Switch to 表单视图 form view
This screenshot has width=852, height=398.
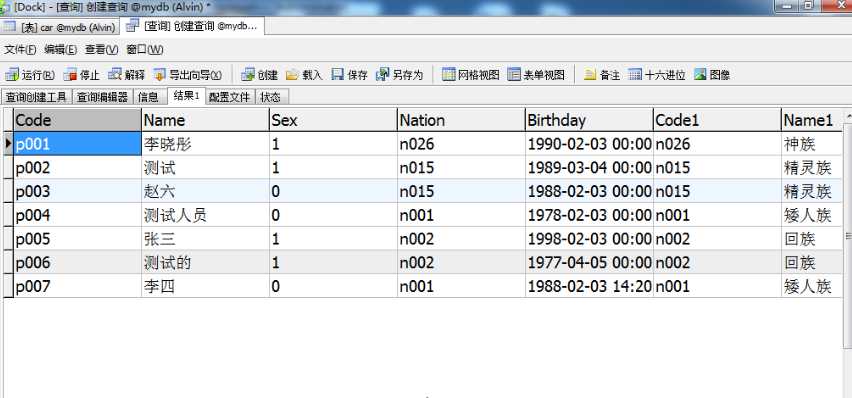(536, 75)
